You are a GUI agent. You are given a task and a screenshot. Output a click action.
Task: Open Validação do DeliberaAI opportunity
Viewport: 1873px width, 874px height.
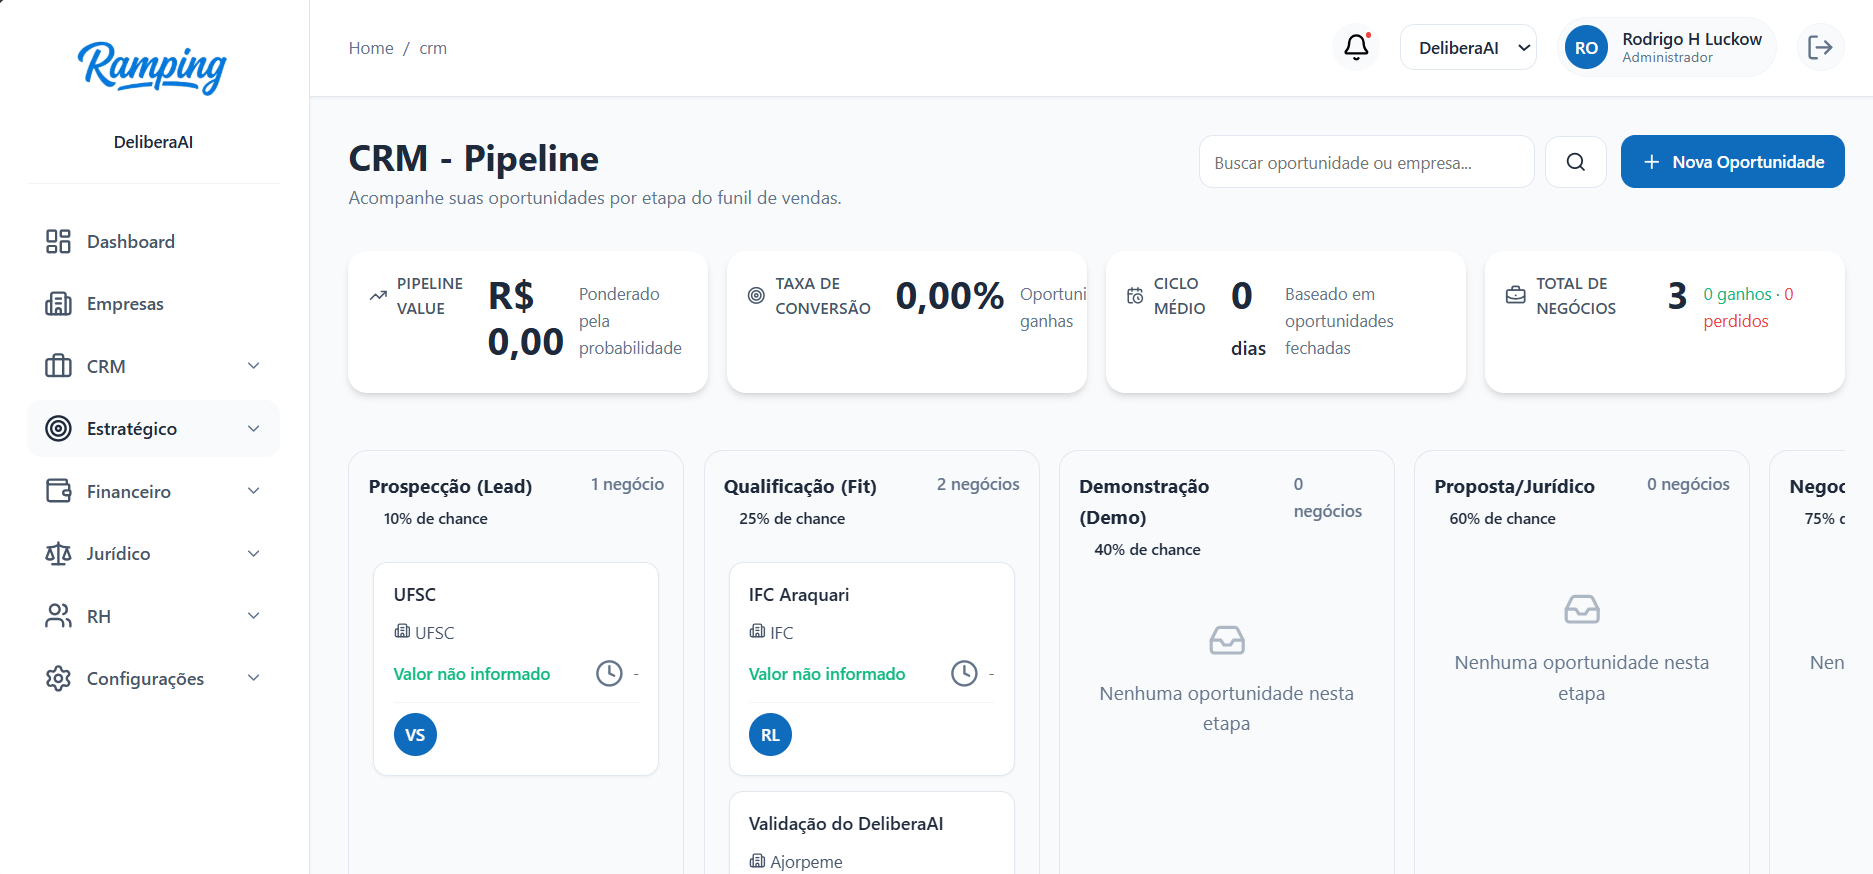point(846,823)
